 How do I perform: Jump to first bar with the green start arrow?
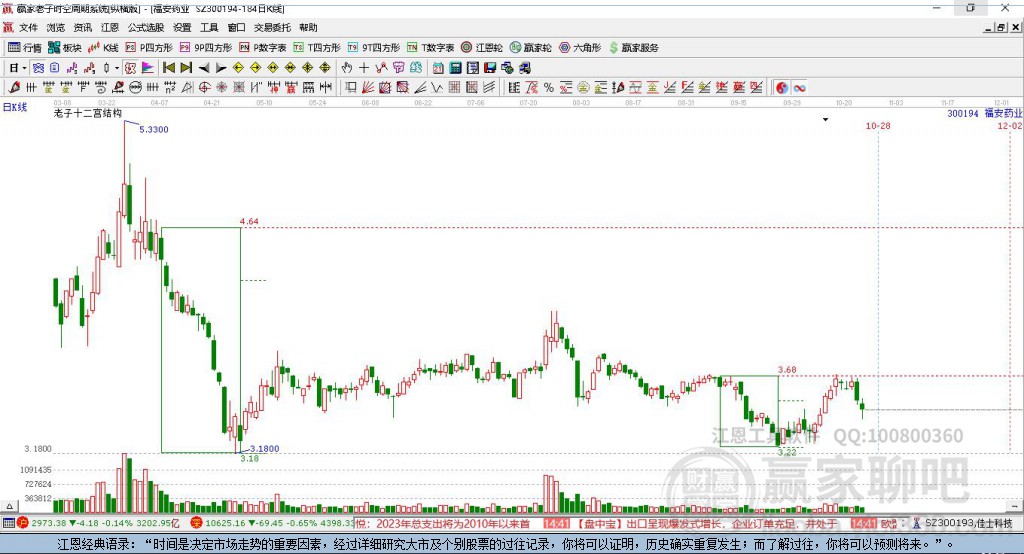[168, 67]
